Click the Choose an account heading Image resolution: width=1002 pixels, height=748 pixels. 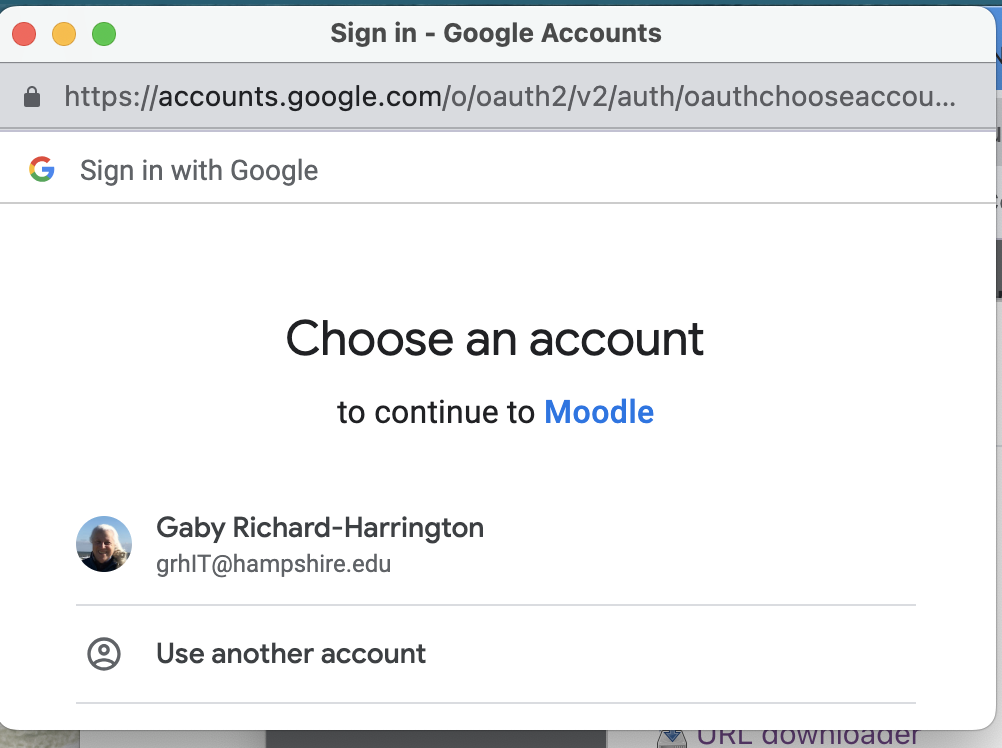point(495,339)
